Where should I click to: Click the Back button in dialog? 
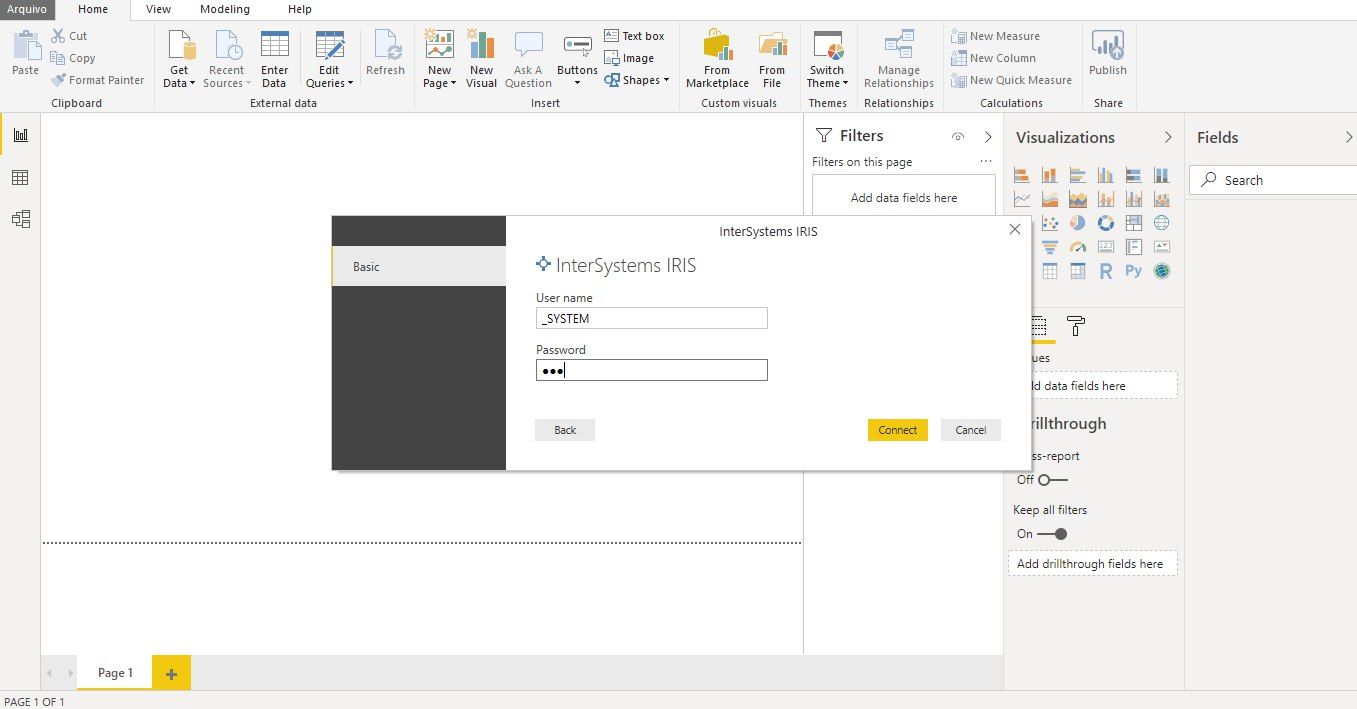565,430
